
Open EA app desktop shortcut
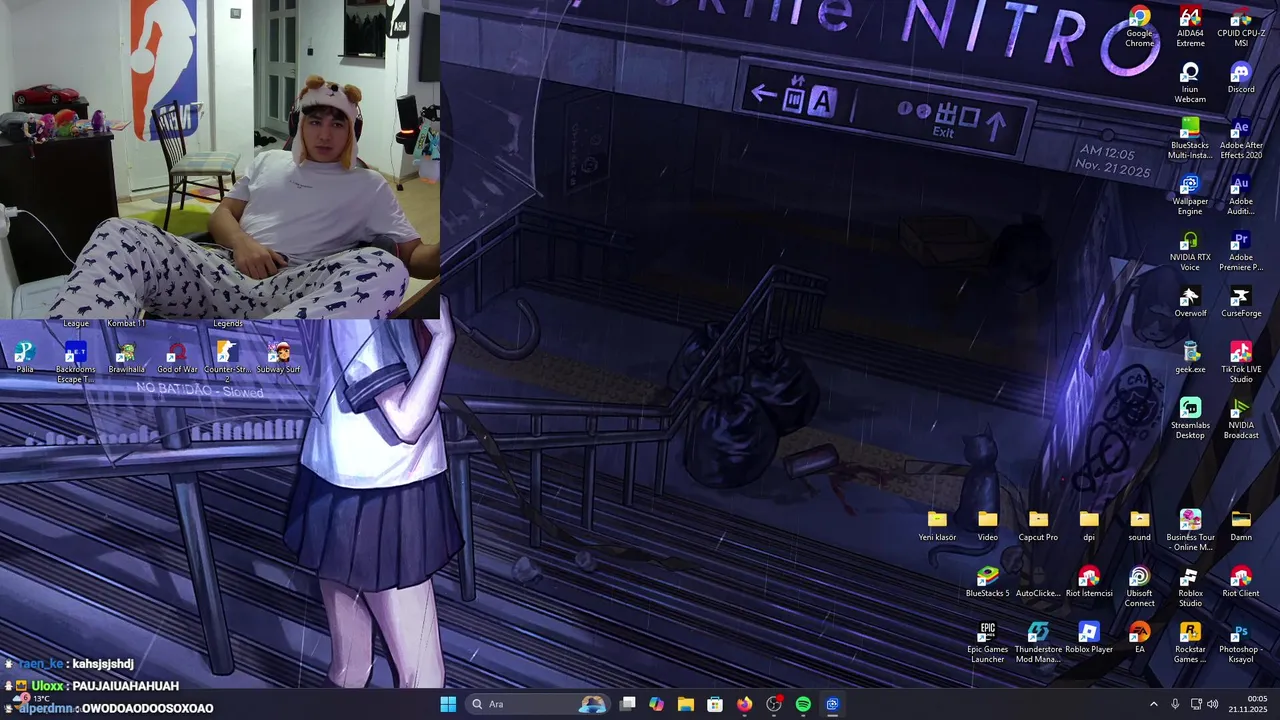pyautogui.click(x=1139, y=638)
